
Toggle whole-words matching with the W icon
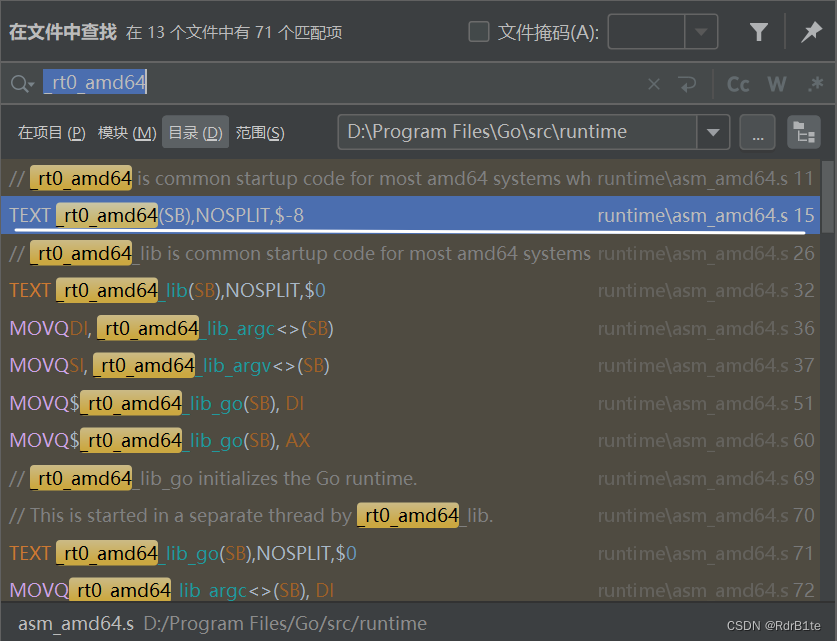[777, 84]
